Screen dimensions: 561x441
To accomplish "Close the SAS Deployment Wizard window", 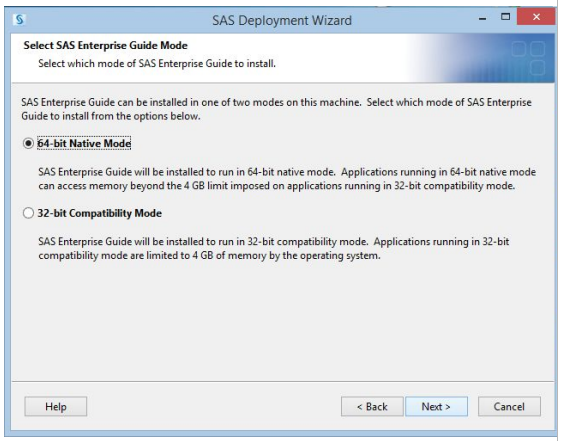I will click(536, 16).
